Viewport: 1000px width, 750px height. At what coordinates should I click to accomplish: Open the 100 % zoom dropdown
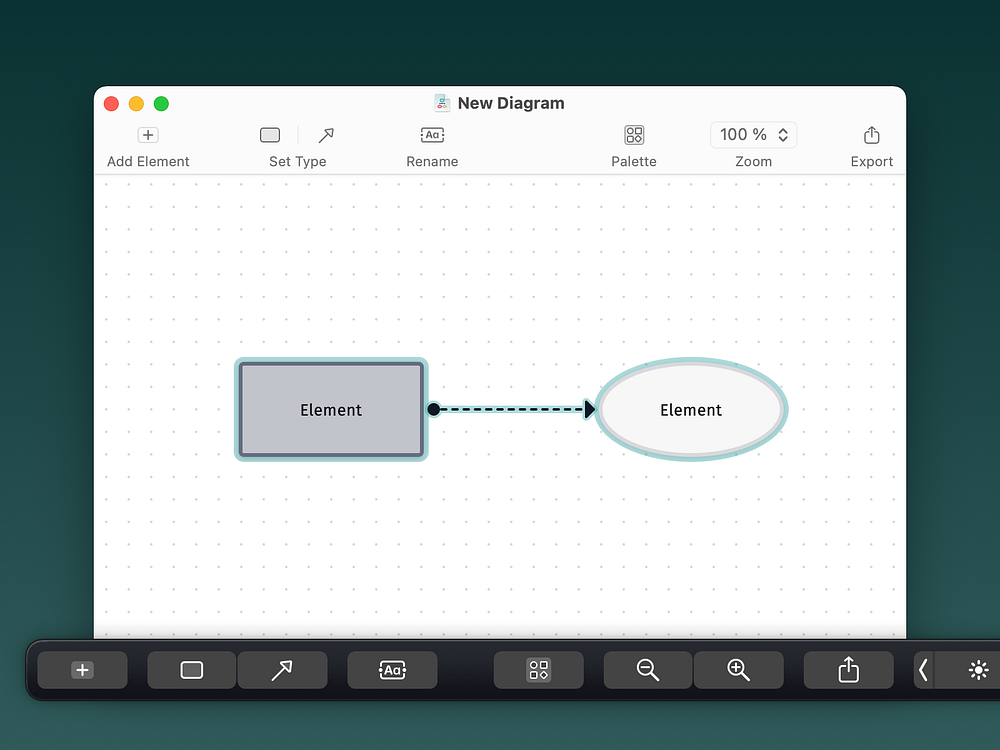[754, 135]
